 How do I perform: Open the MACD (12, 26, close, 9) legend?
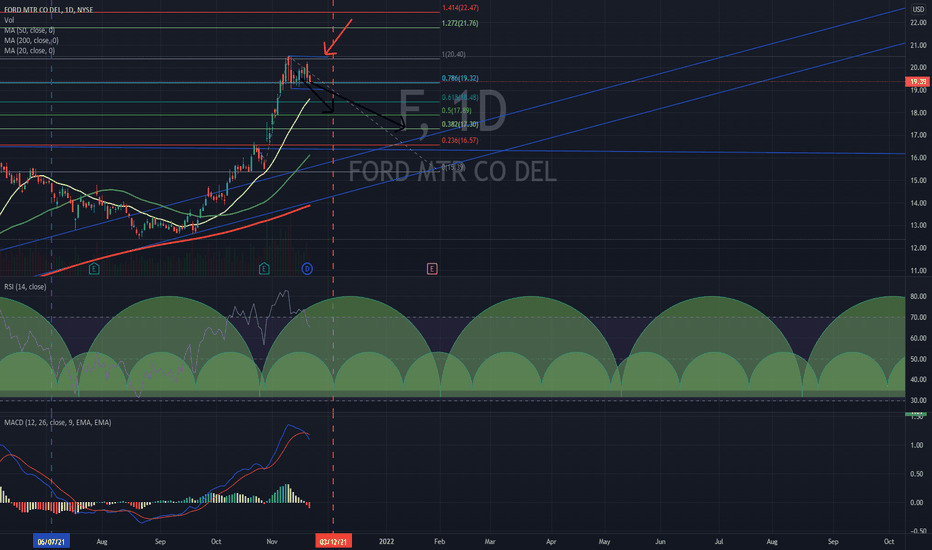point(58,422)
